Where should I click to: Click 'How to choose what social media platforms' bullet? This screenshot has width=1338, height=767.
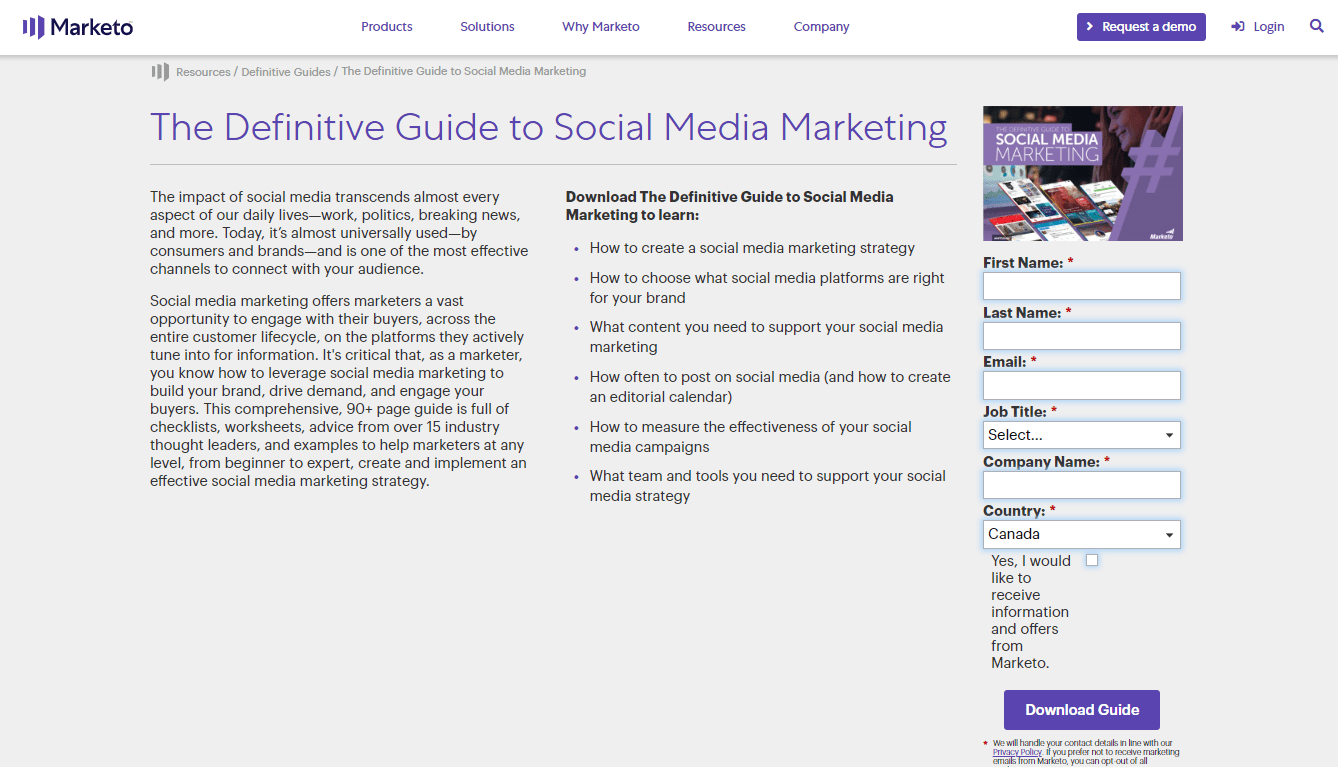(767, 288)
